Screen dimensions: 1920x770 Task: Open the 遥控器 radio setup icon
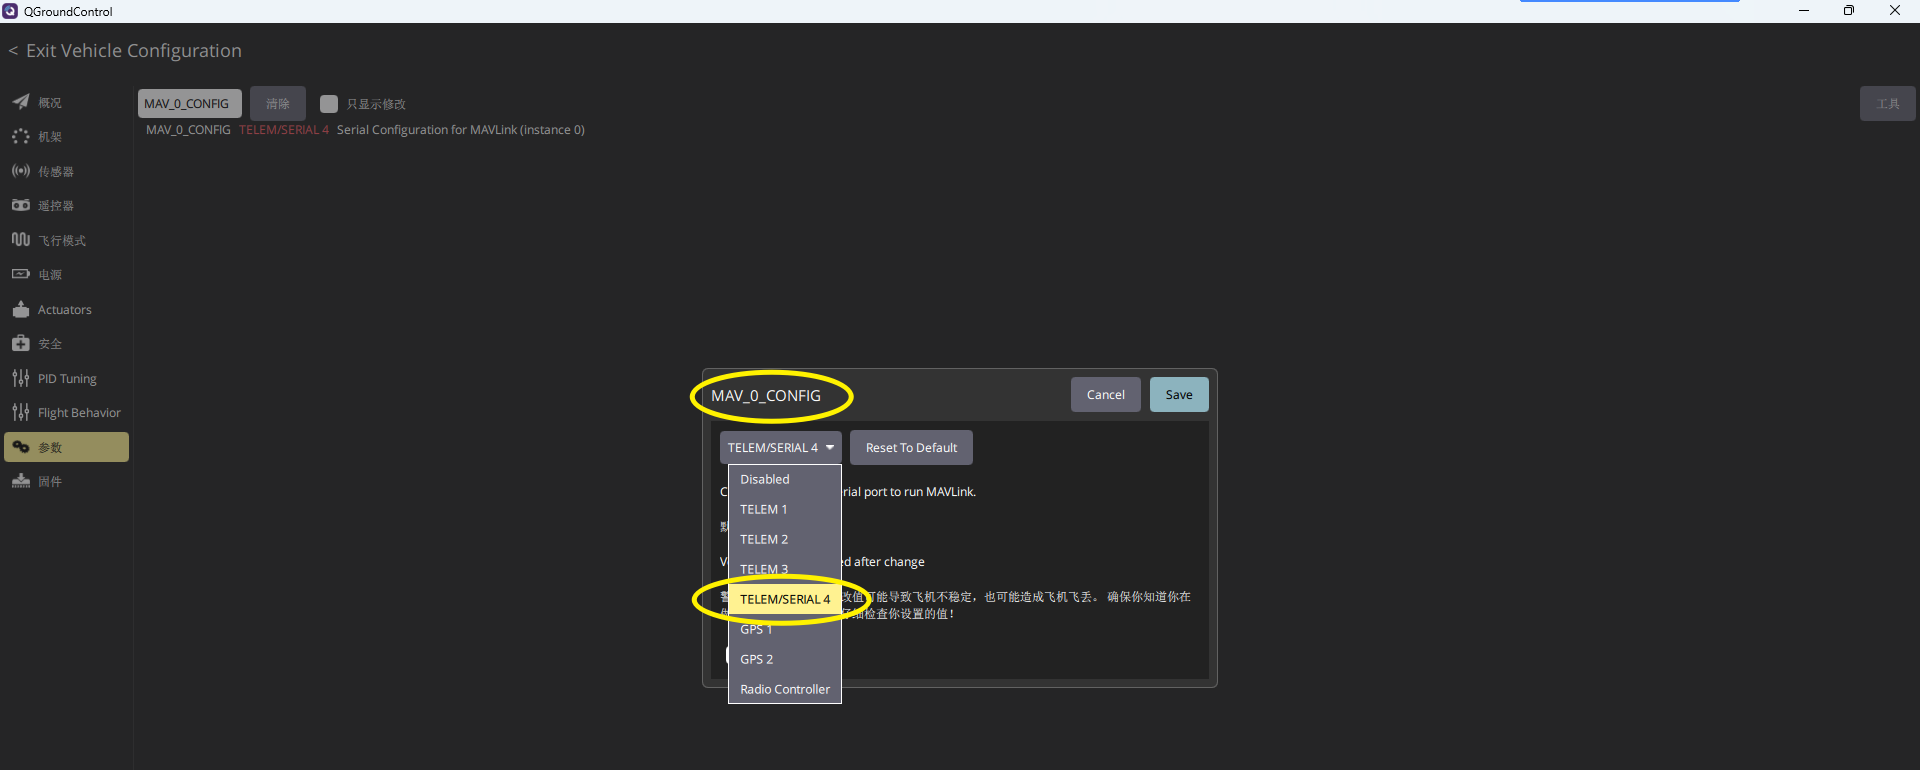coord(21,205)
